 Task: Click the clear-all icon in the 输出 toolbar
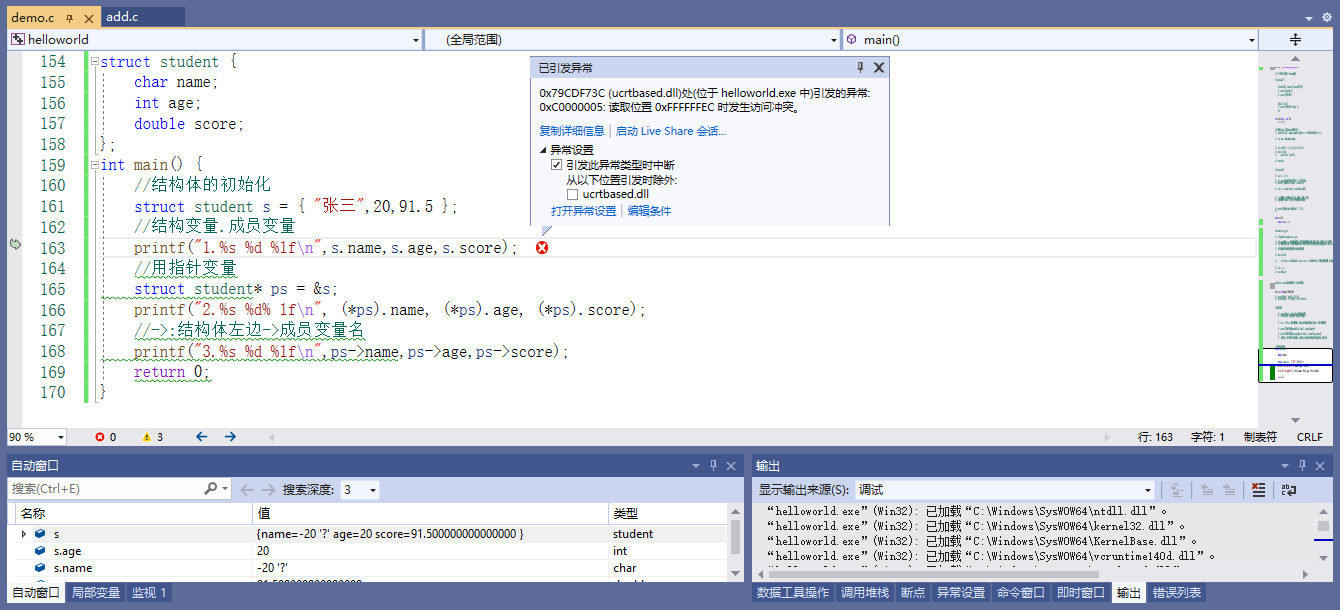(x=1258, y=490)
